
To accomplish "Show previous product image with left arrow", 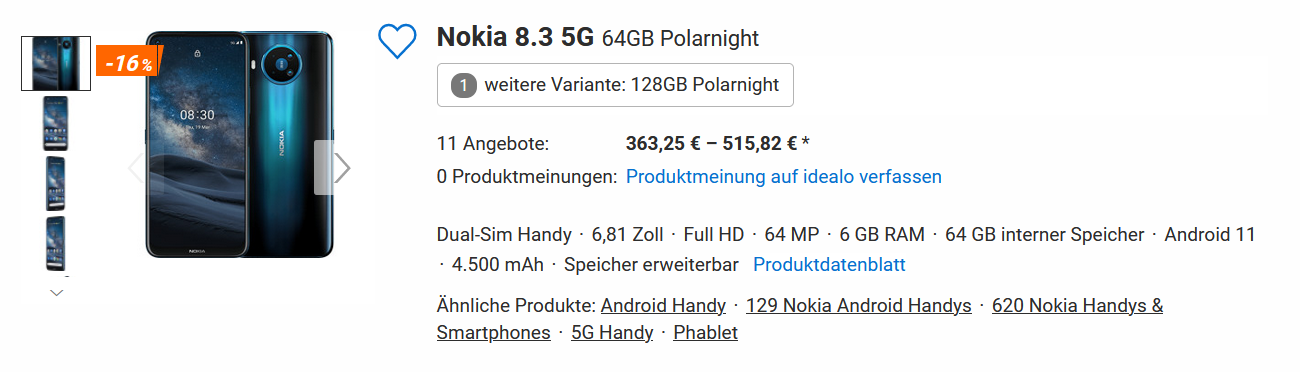I will click(x=136, y=167).
